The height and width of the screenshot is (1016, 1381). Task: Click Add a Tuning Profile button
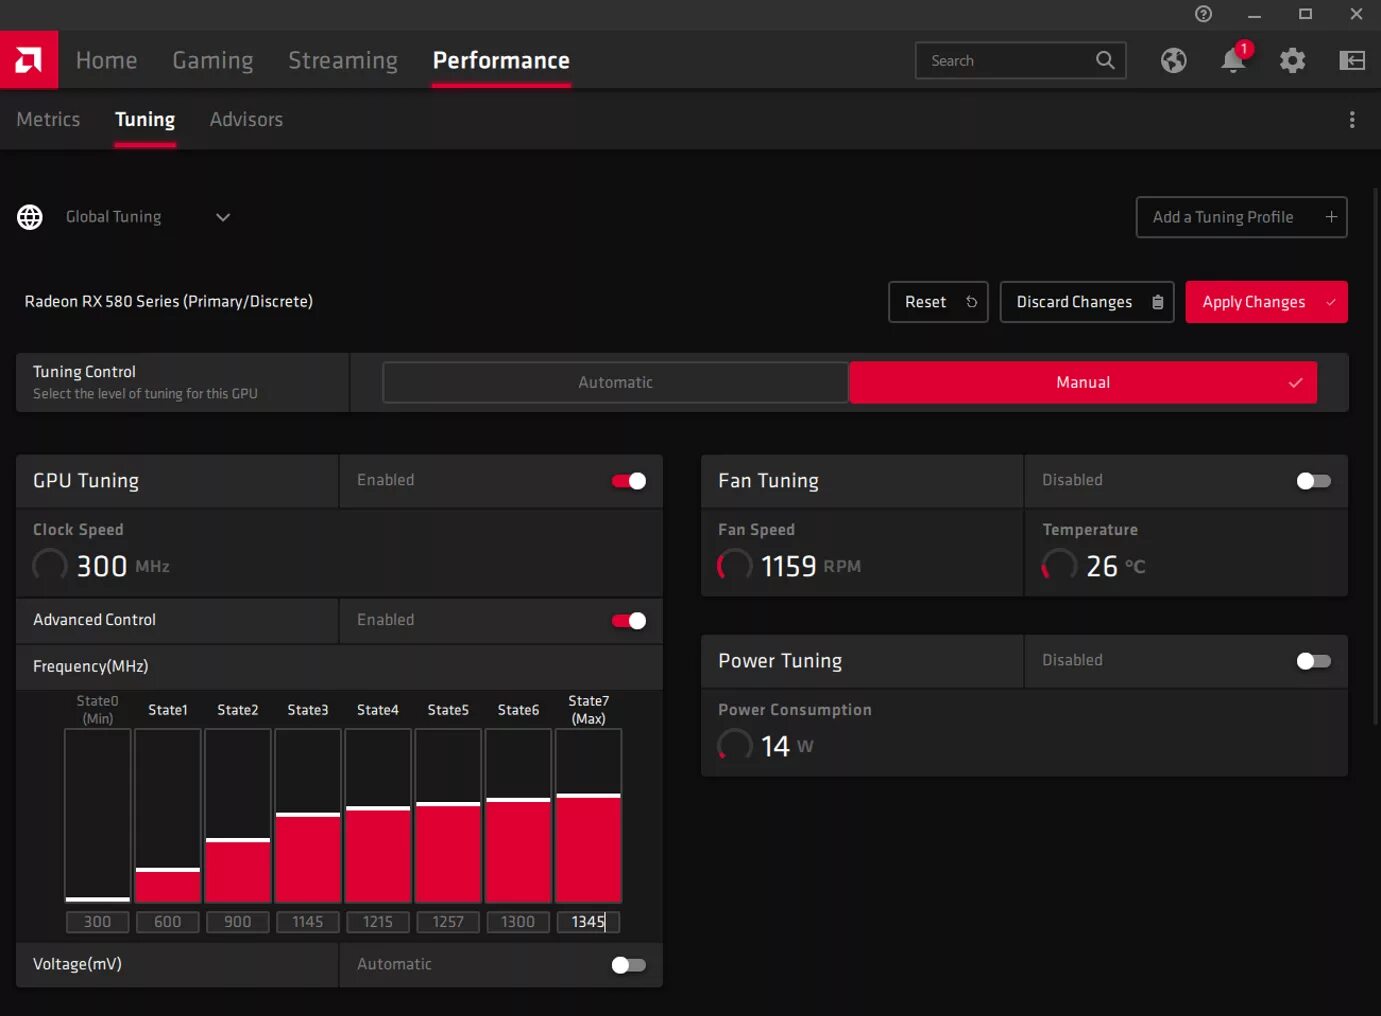[1241, 217]
